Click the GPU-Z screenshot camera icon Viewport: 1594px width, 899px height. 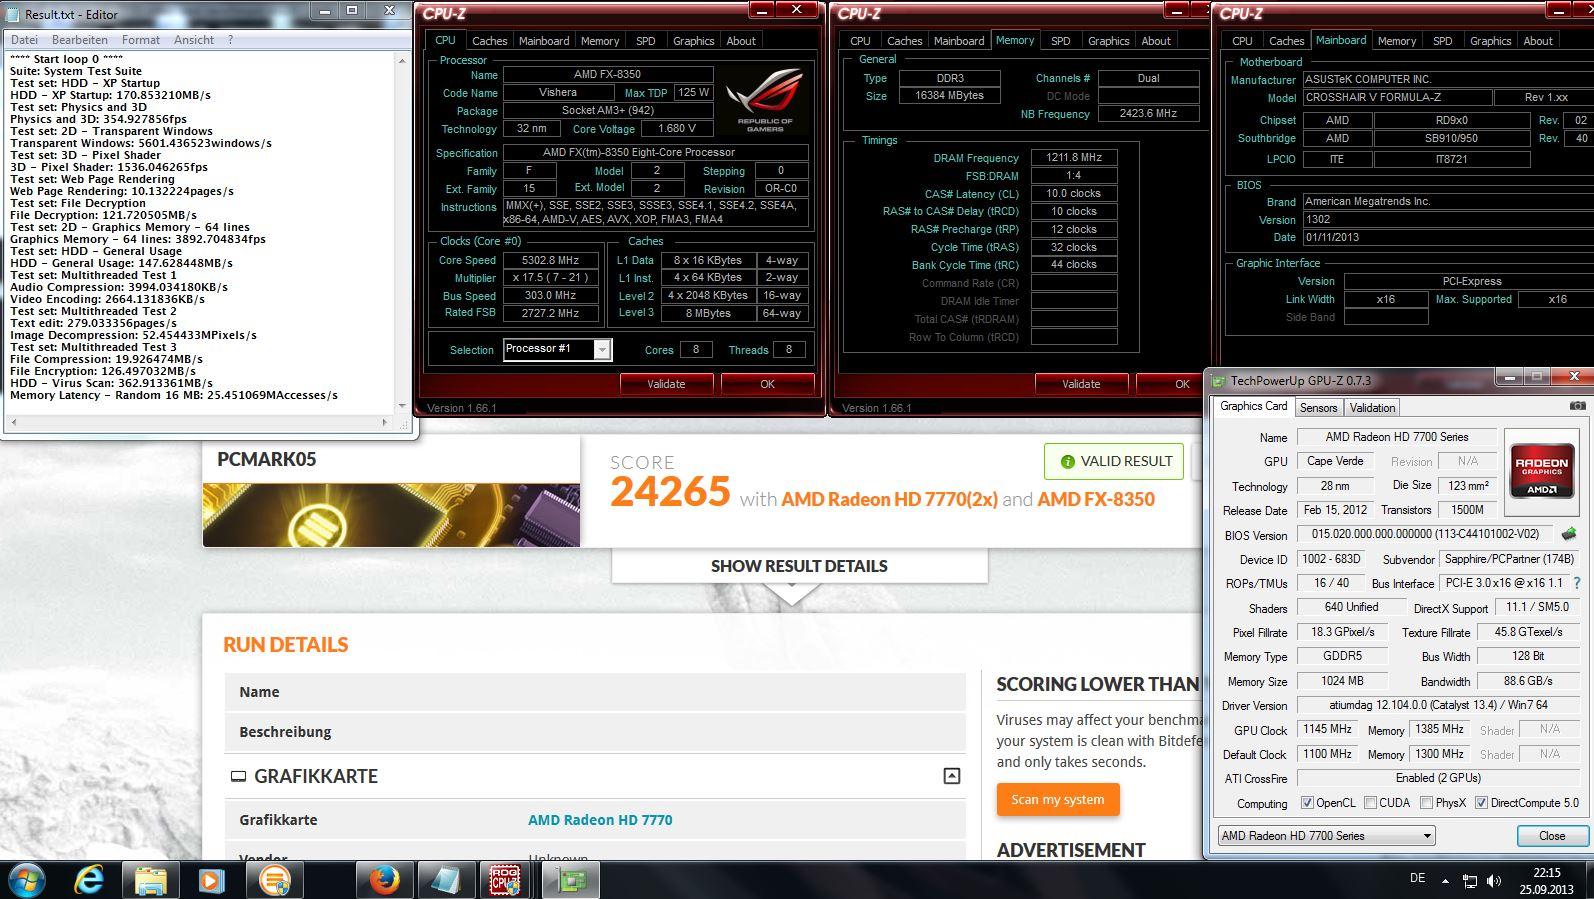click(x=1577, y=406)
